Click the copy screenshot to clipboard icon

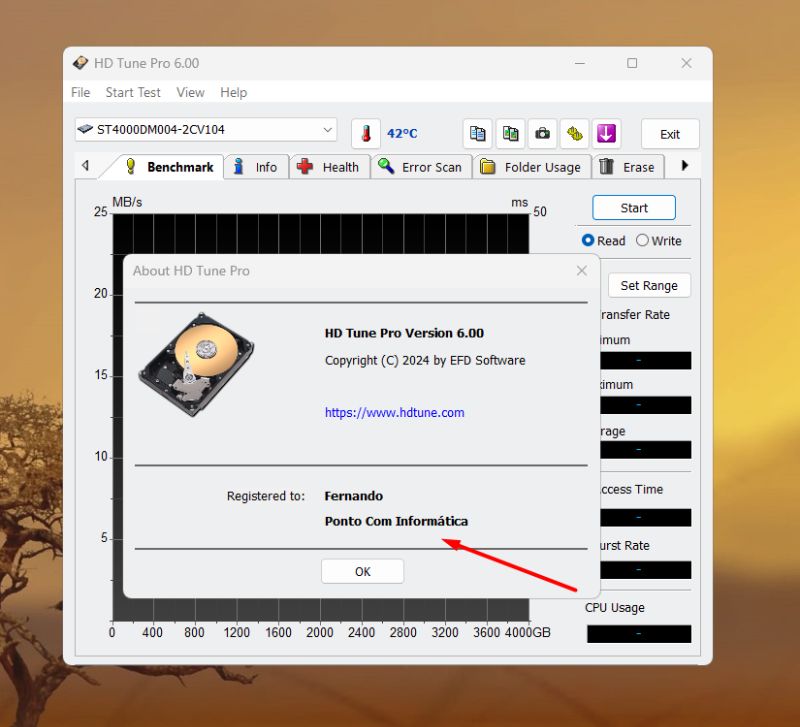tap(510, 134)
